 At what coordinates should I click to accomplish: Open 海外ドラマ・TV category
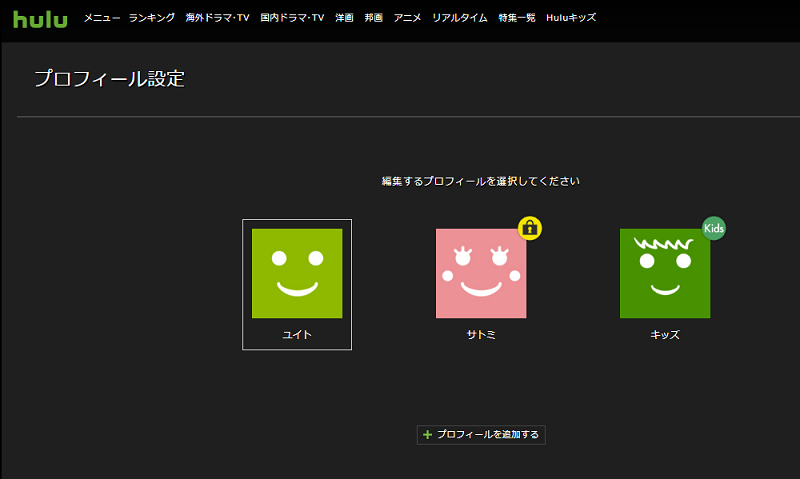tap(217, 18)
